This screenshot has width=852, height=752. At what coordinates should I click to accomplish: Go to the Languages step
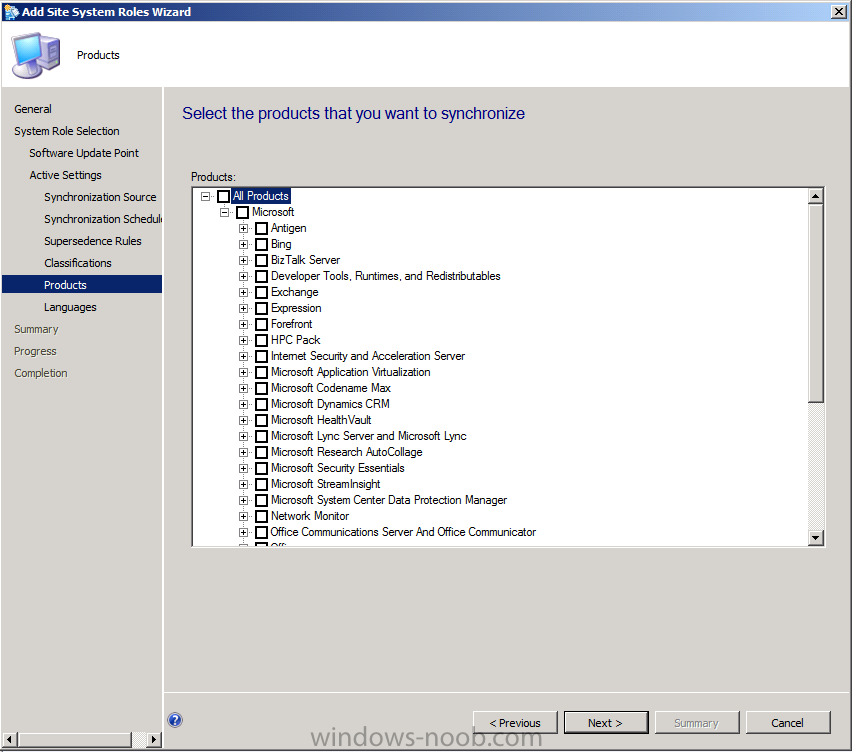pos(70,307)
